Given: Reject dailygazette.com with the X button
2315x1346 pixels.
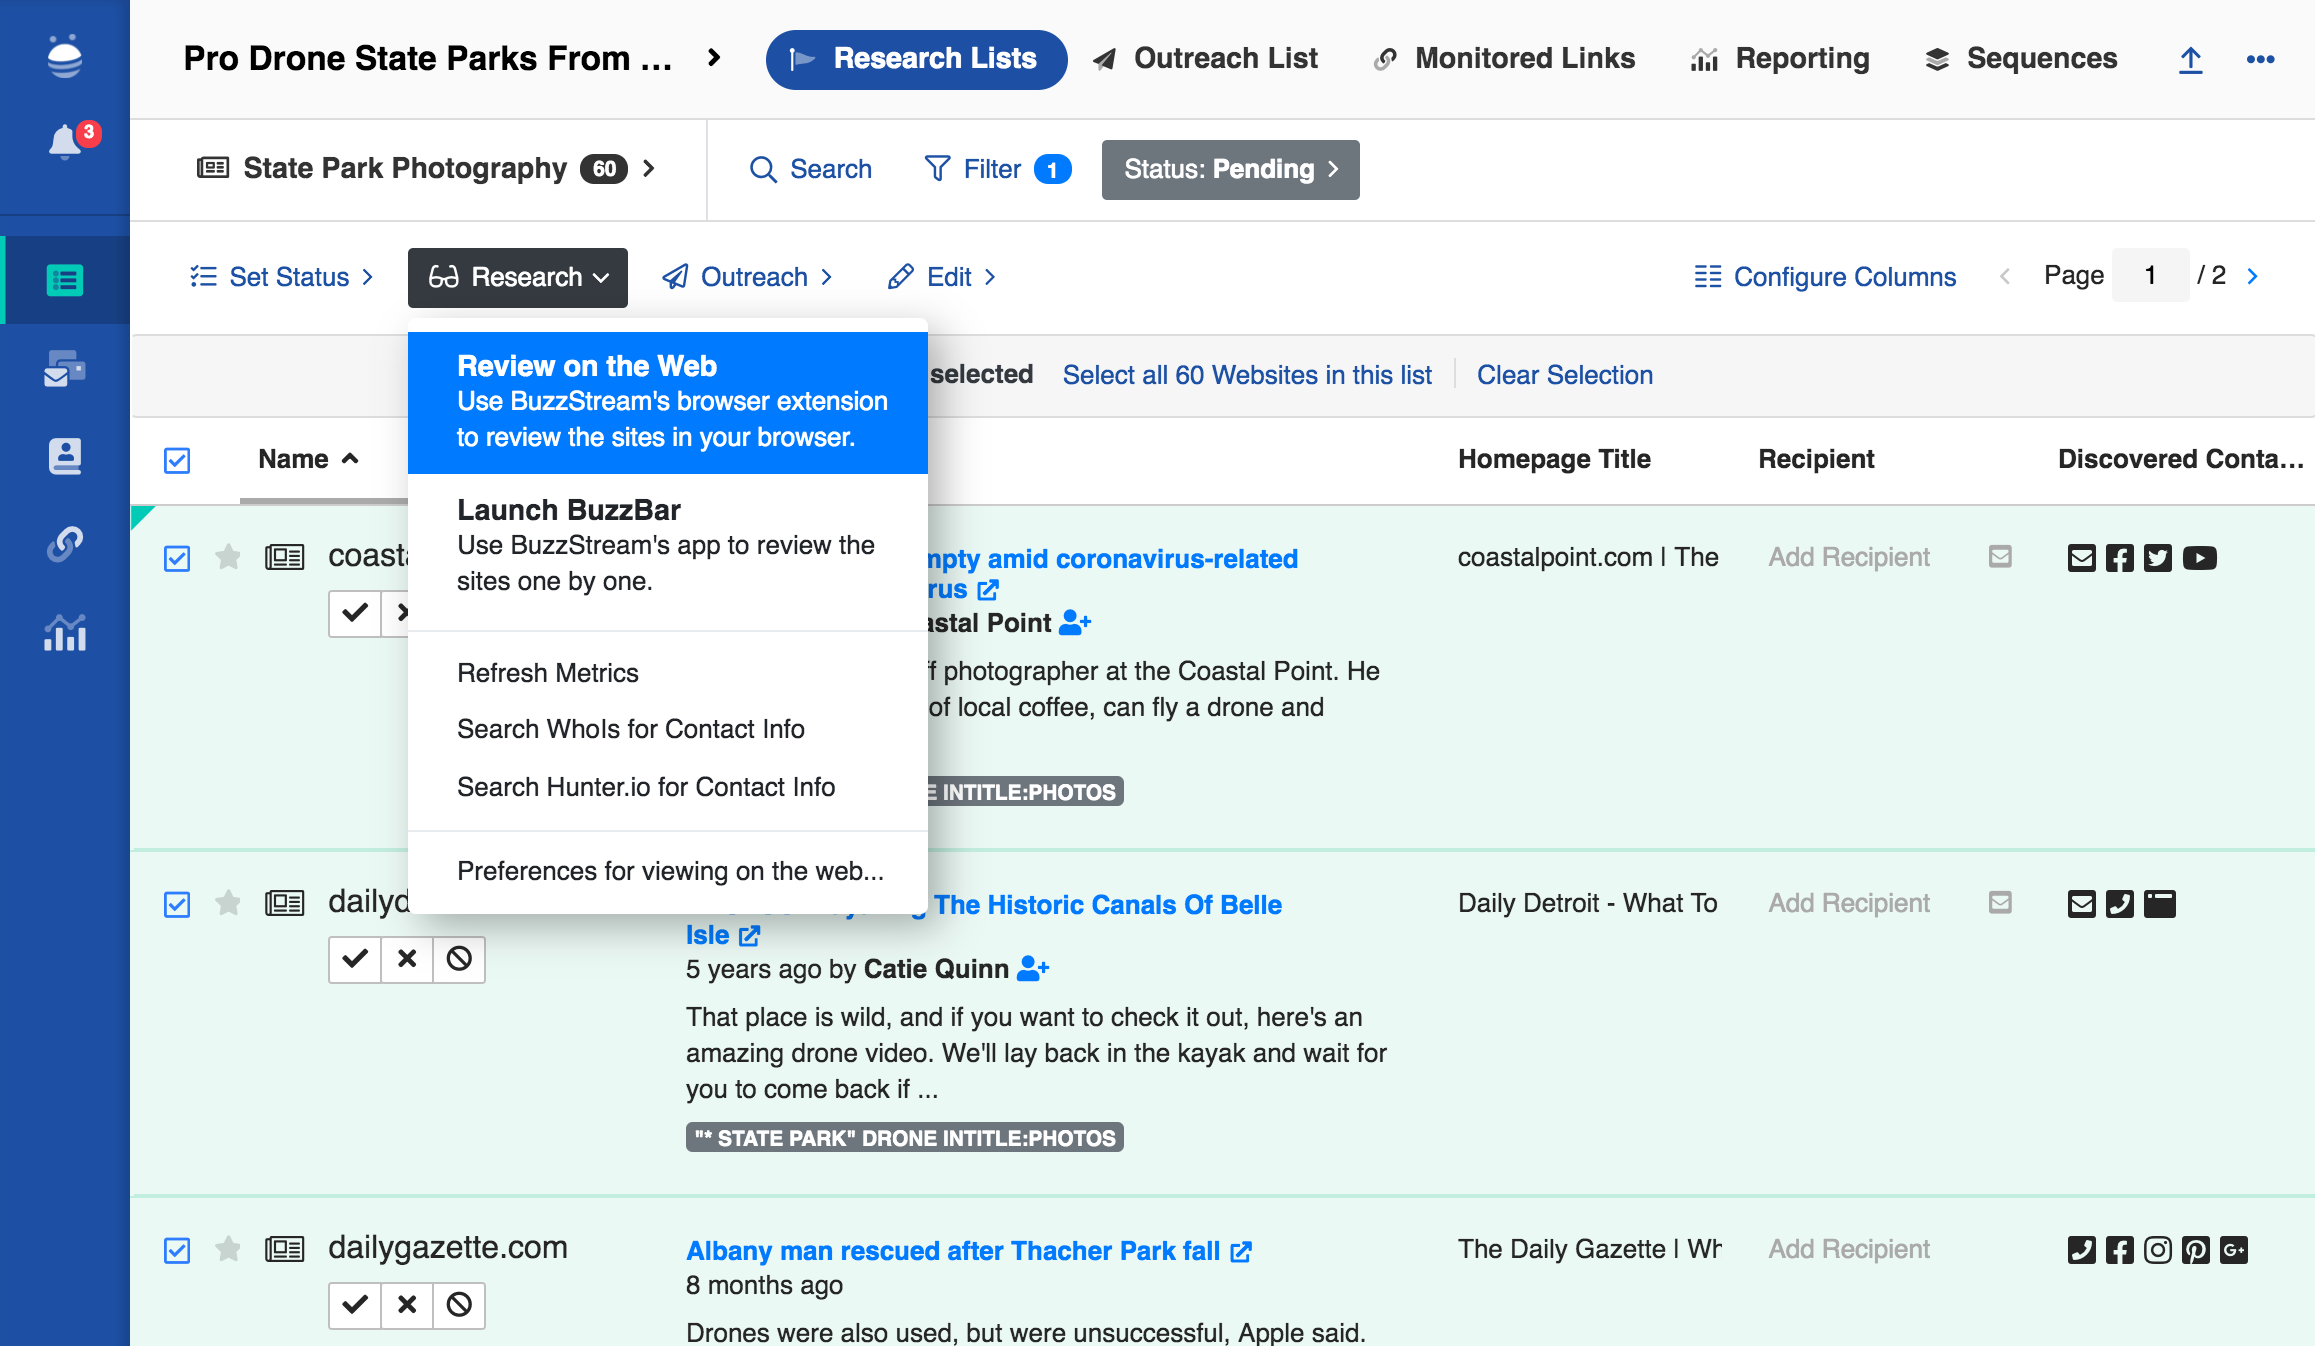Looking at the screenshot, I should 407,1305.
